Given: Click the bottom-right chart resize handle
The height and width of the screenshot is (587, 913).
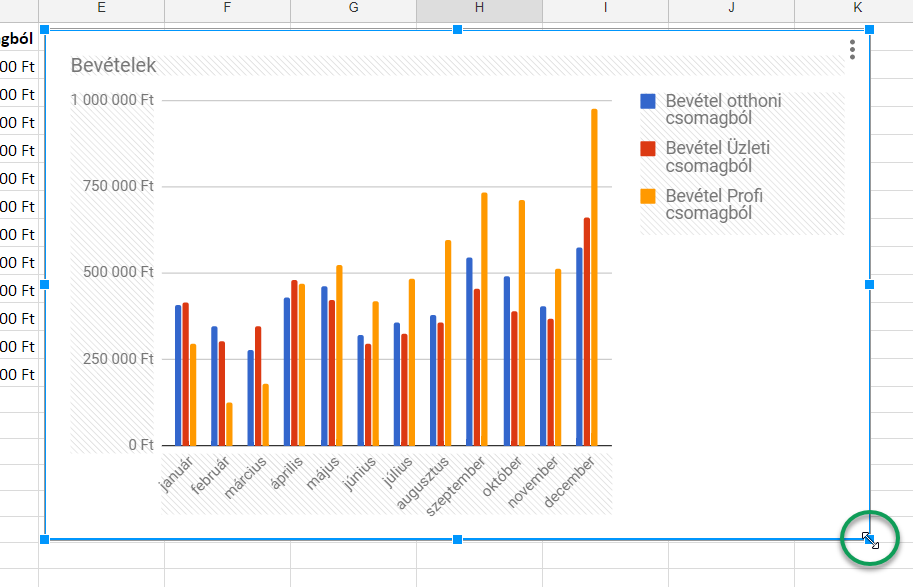Looking at the screenshot, I should point(869,540).
